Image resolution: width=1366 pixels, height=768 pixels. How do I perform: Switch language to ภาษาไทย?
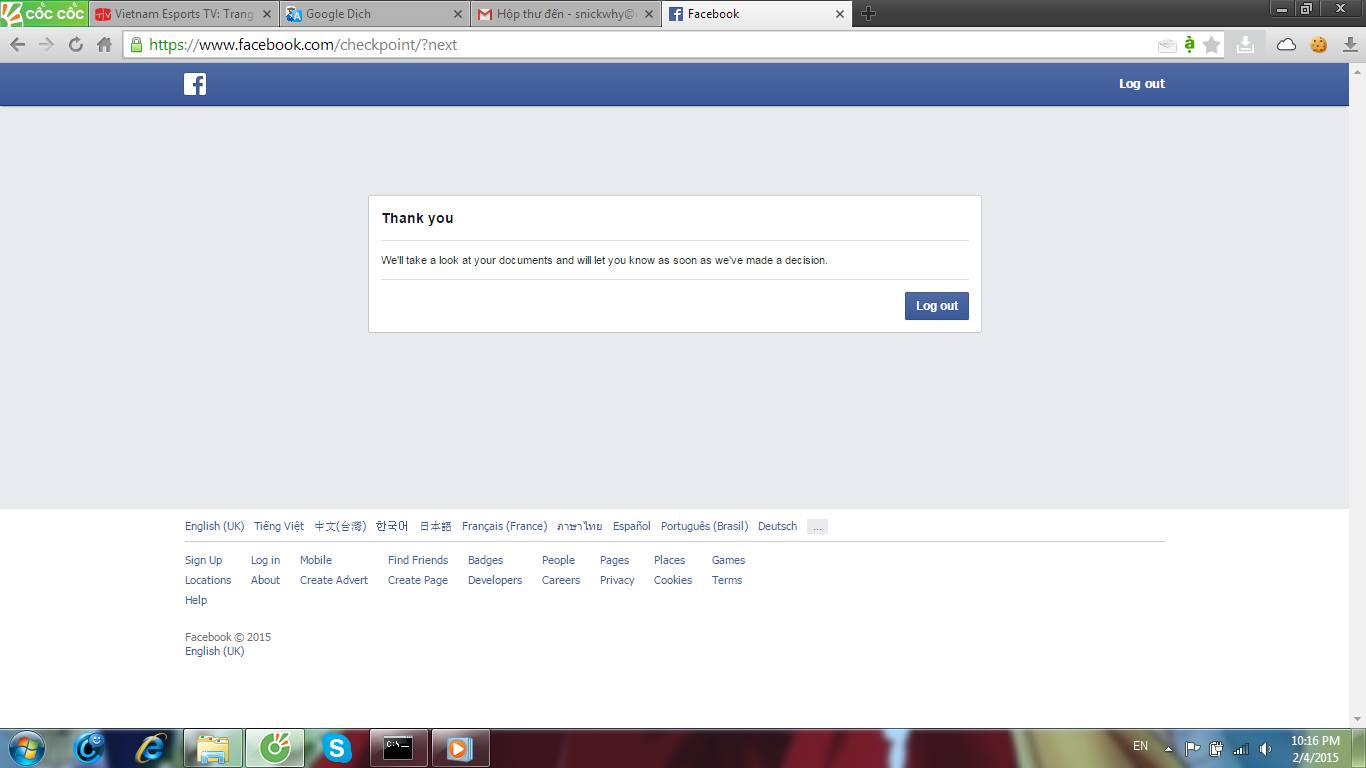coord(580,526)
